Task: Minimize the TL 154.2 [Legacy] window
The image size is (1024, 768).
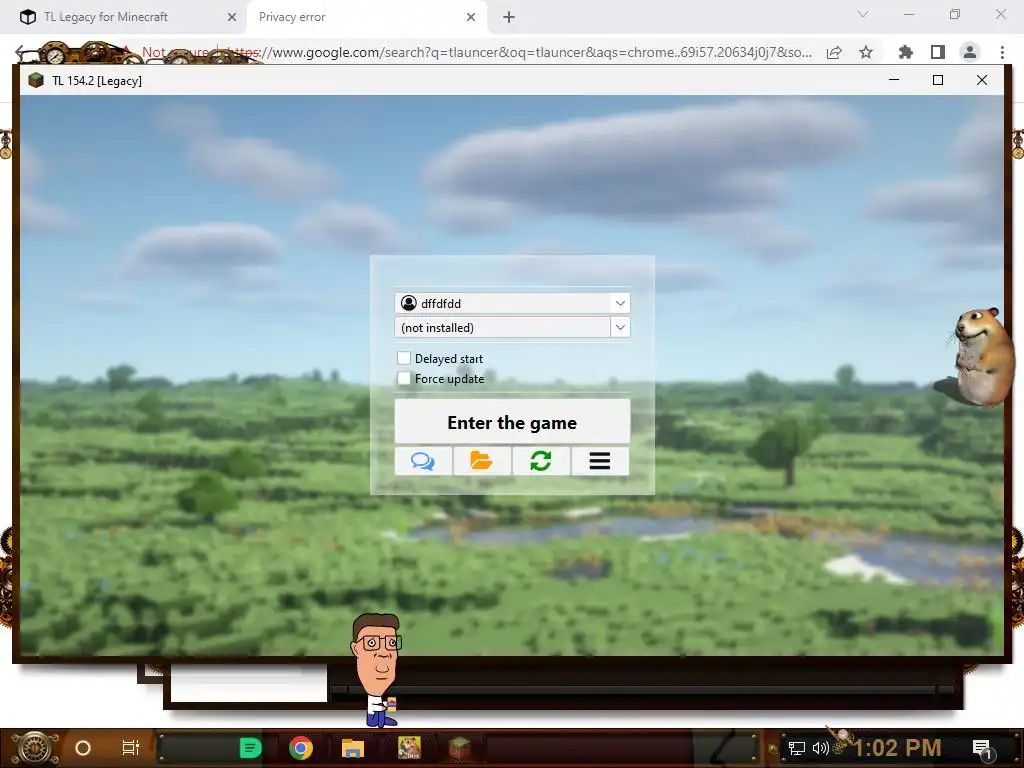Action: [x=894, y=80]
